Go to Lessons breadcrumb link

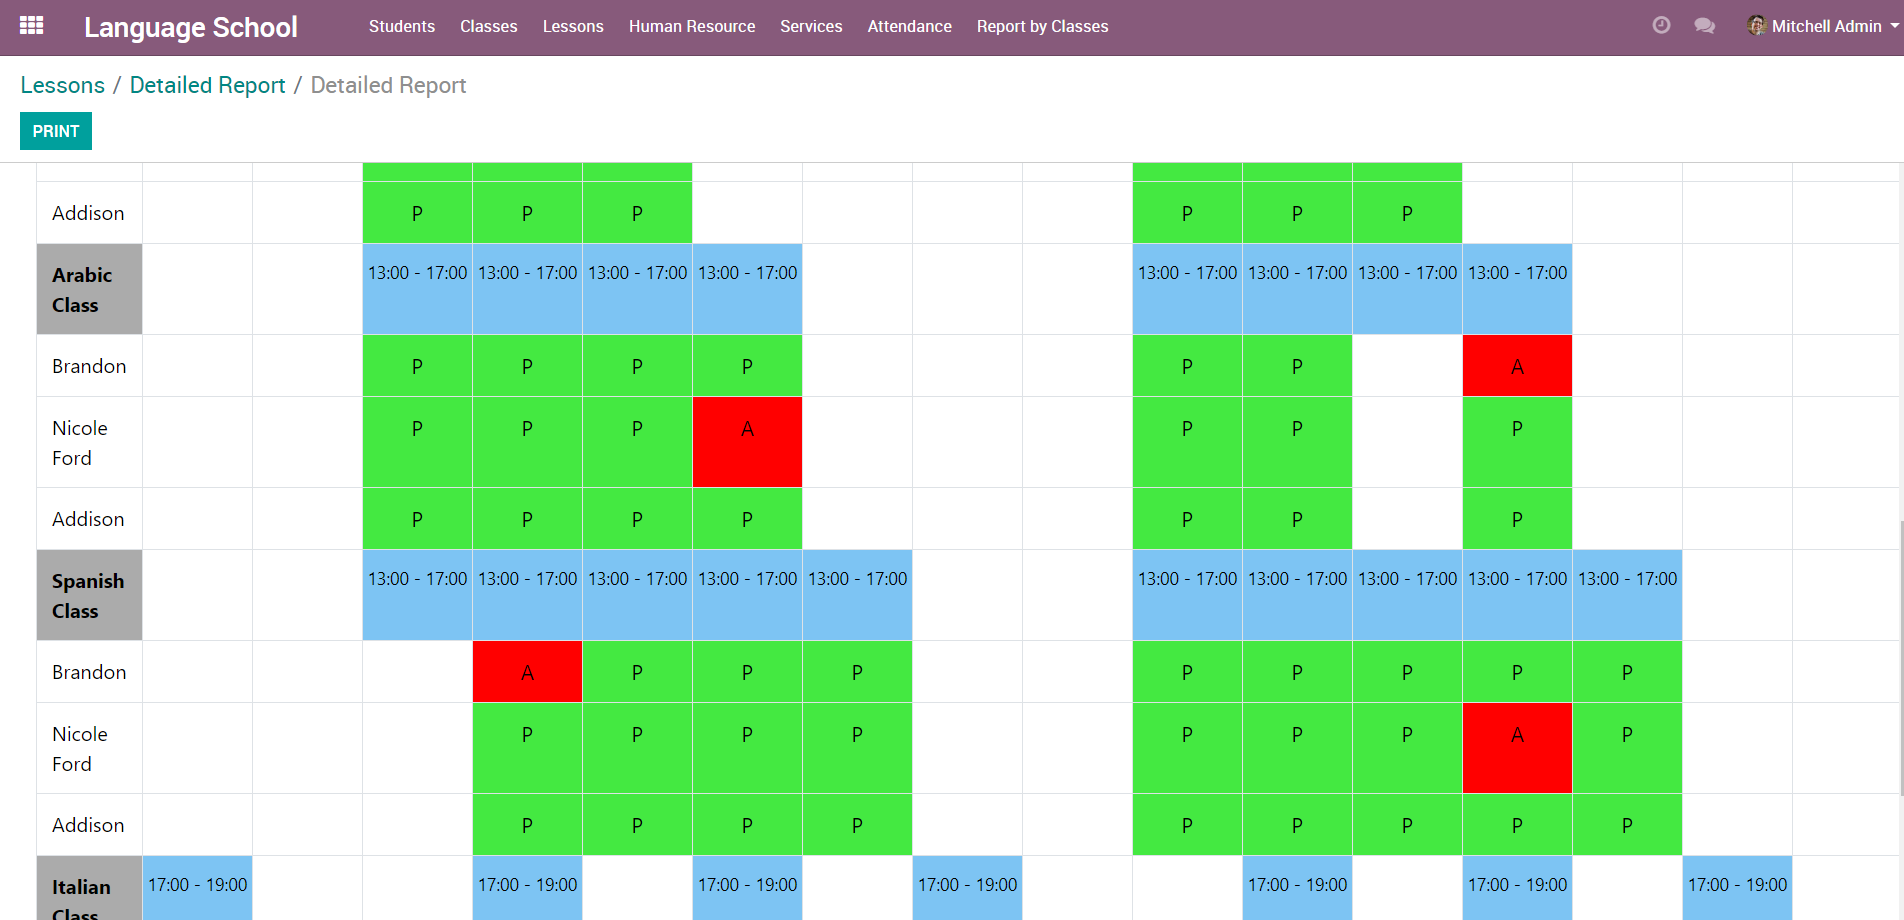[x=62, y=85]
